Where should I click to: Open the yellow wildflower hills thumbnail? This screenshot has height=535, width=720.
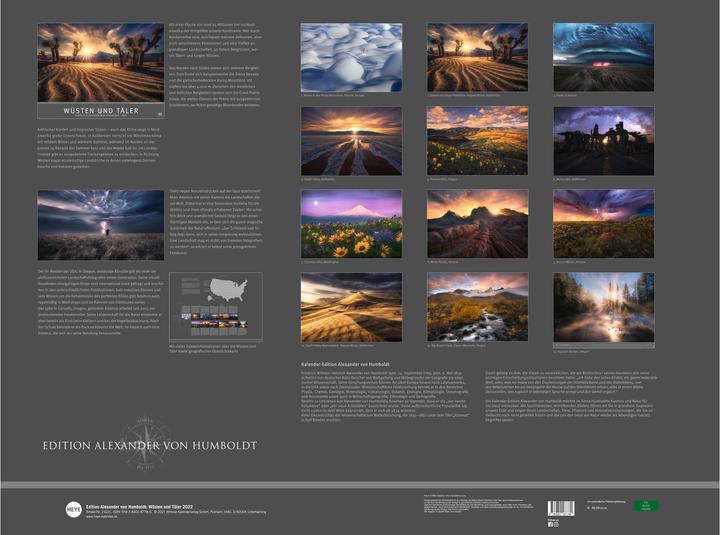[x=478, y=141]
